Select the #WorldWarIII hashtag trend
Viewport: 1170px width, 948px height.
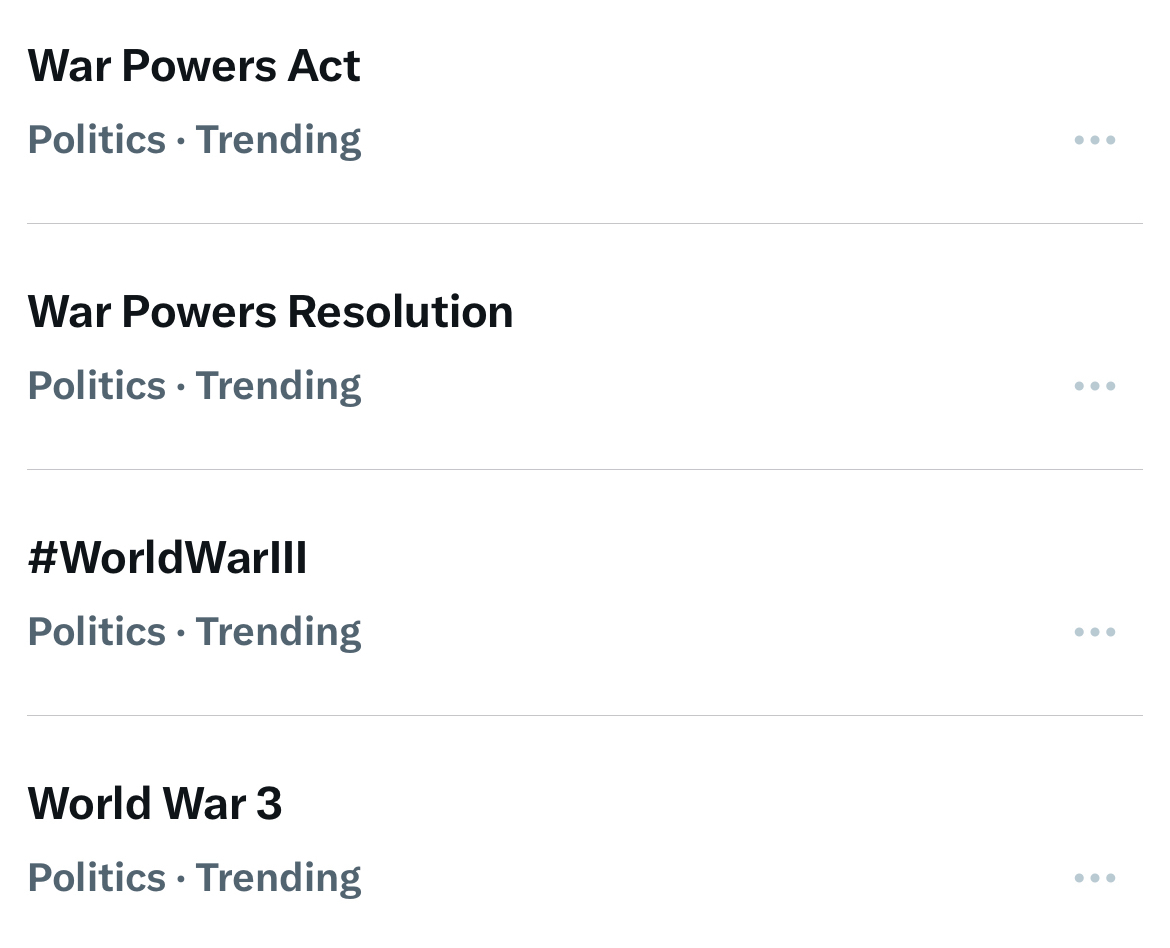pyautogui.click(x=167, y=558)
